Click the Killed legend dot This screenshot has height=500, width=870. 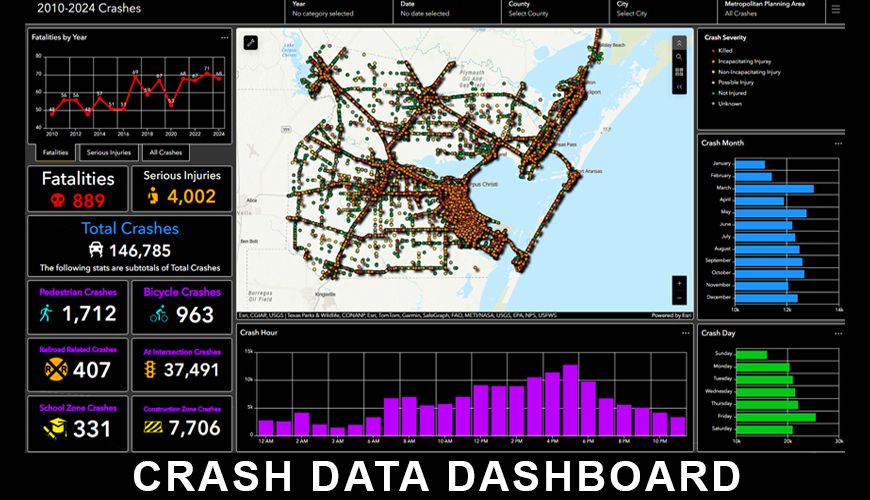pyautogui.click(x=713, y=51)
